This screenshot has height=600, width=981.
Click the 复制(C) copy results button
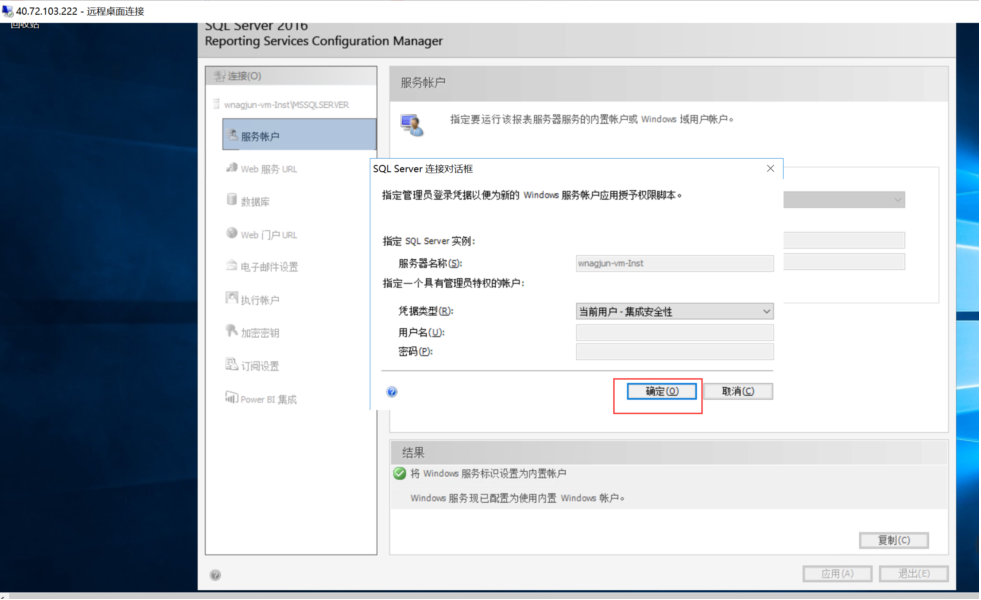[x=894, y=539]
